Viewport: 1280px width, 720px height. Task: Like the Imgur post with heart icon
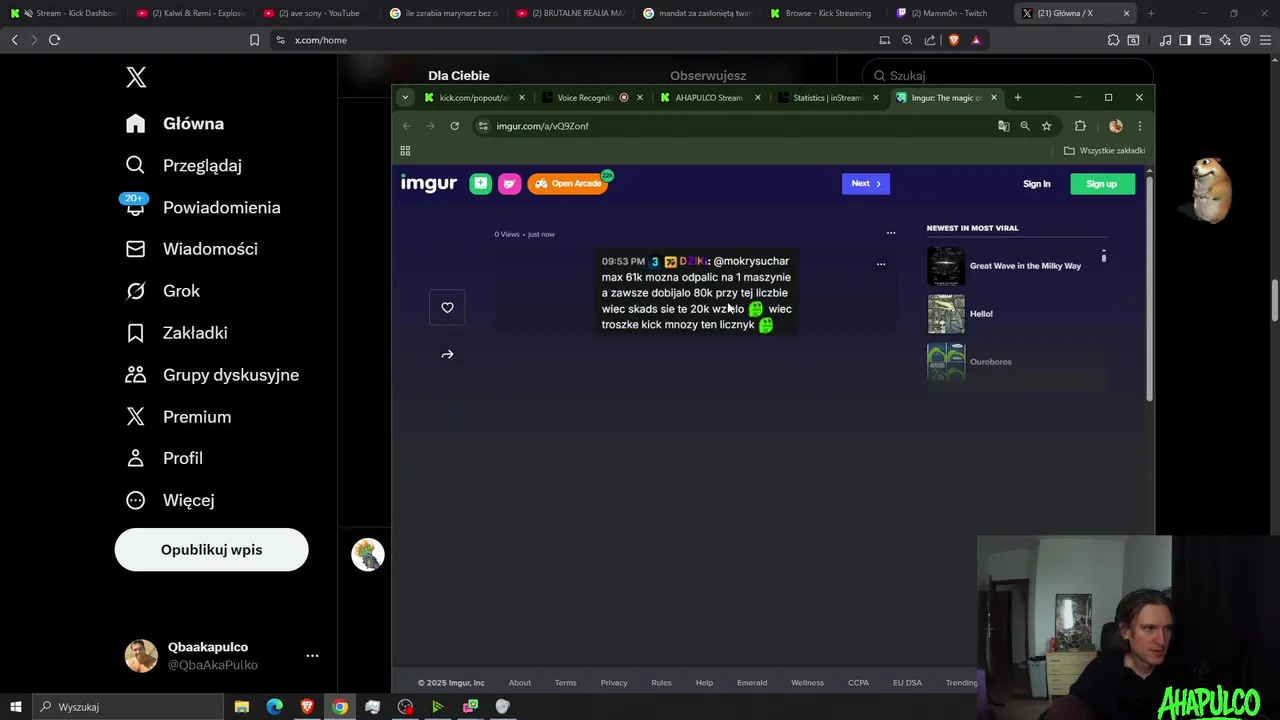(447, 307)
